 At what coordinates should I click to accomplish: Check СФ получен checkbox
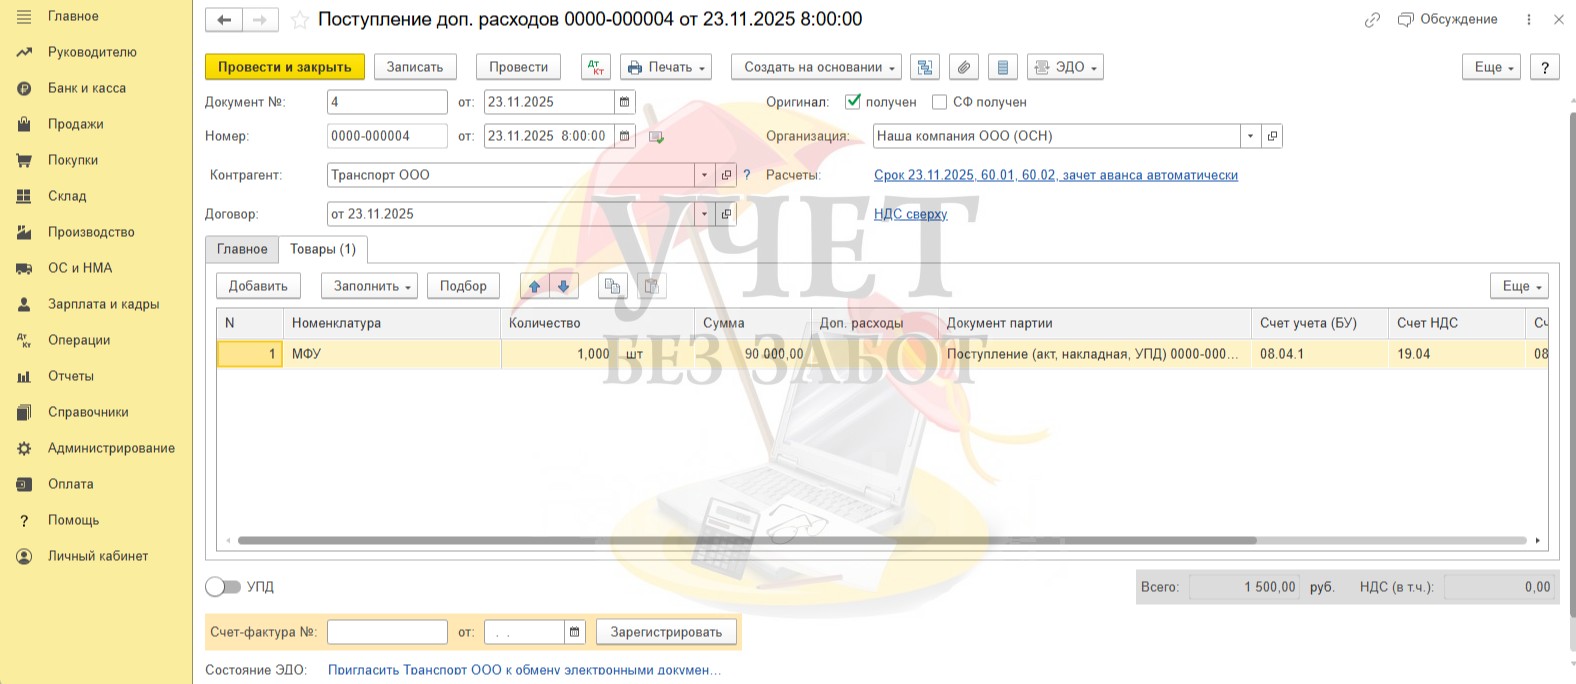click(939, 102)
